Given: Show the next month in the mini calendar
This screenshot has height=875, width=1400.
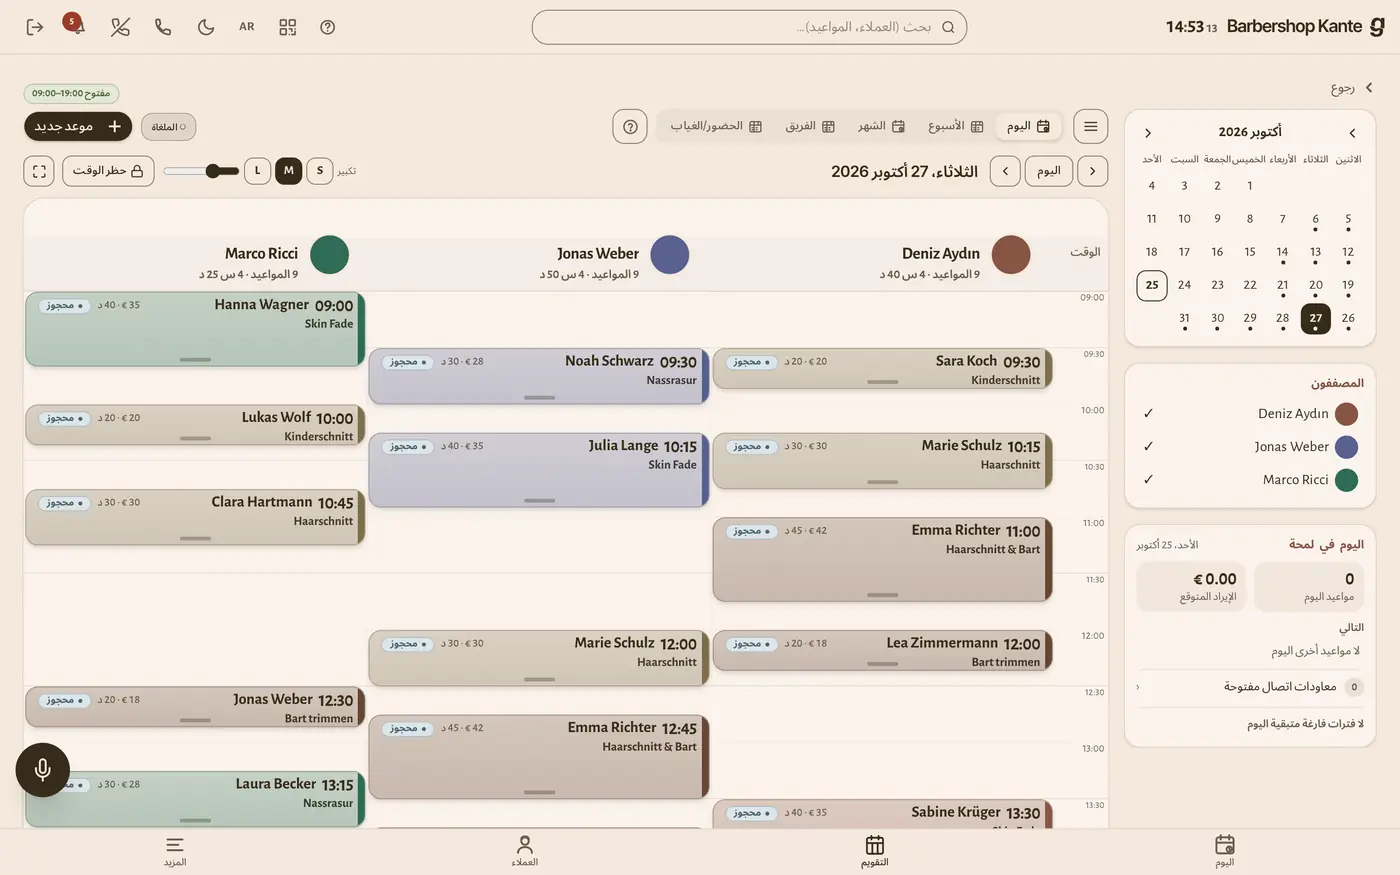Looking at the screenshot, I should (x=1148, y=133).
